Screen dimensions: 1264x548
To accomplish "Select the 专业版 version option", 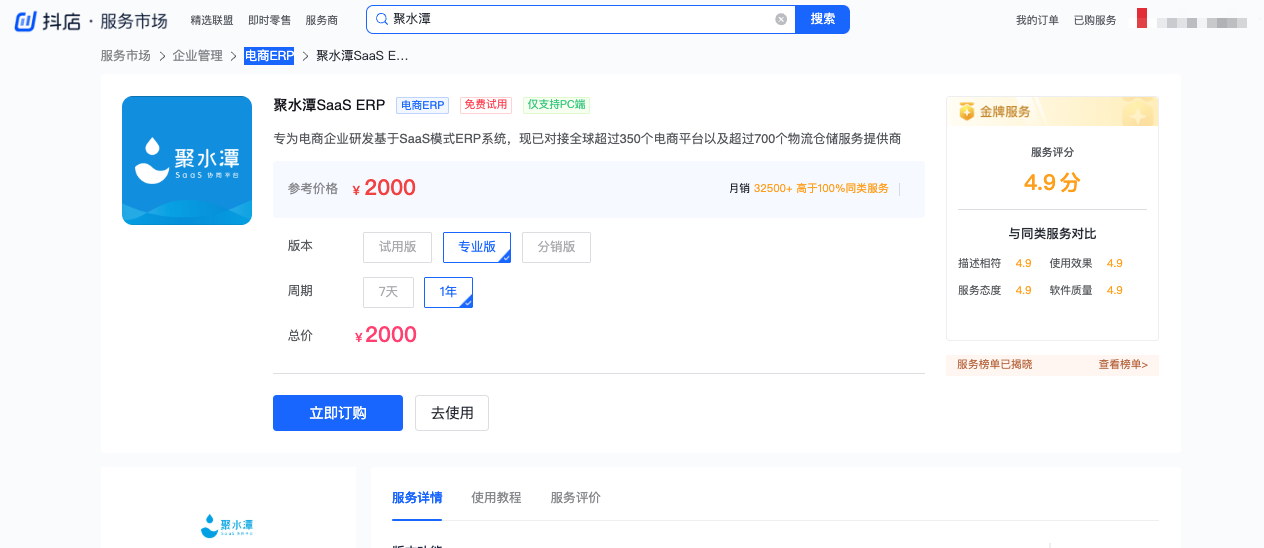I will [477, 247].
